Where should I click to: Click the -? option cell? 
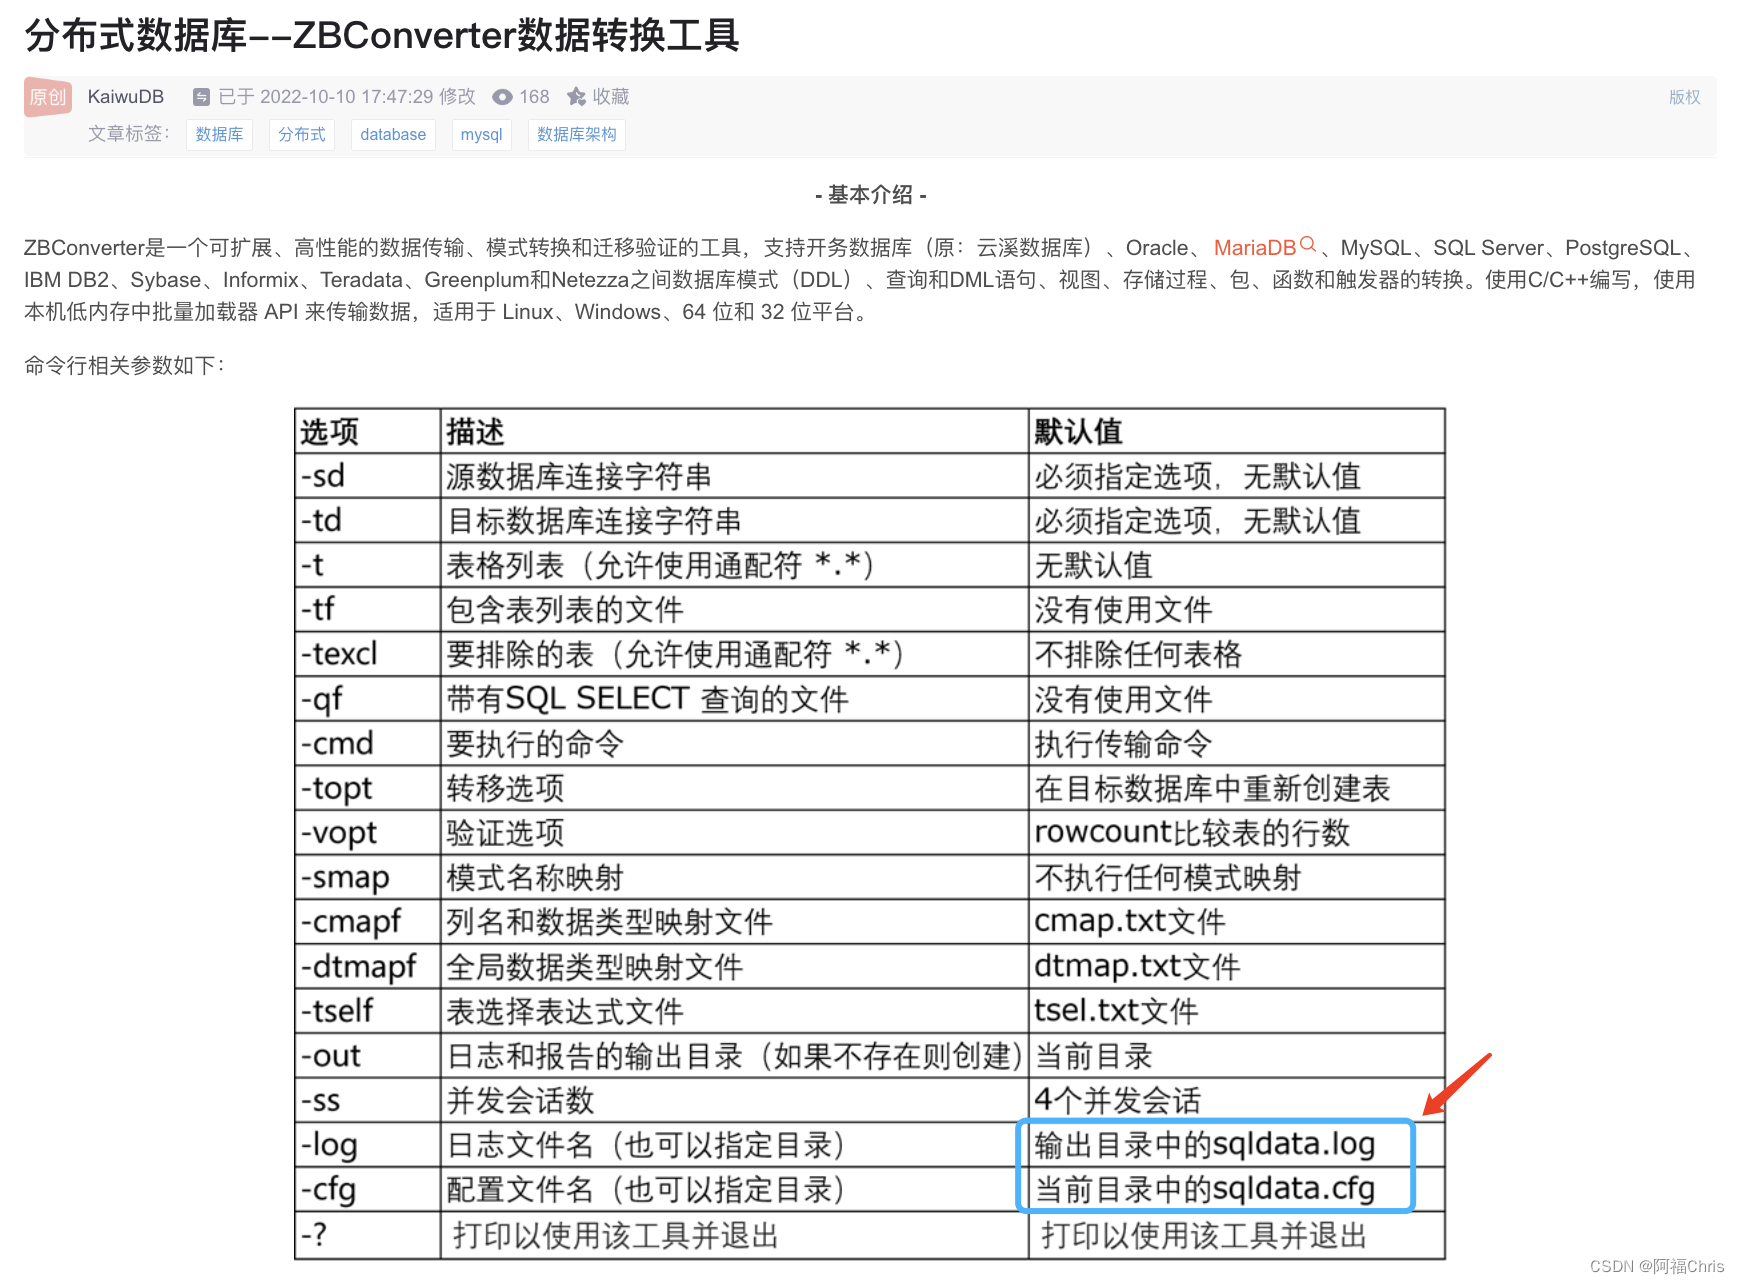pos(368,1235)
